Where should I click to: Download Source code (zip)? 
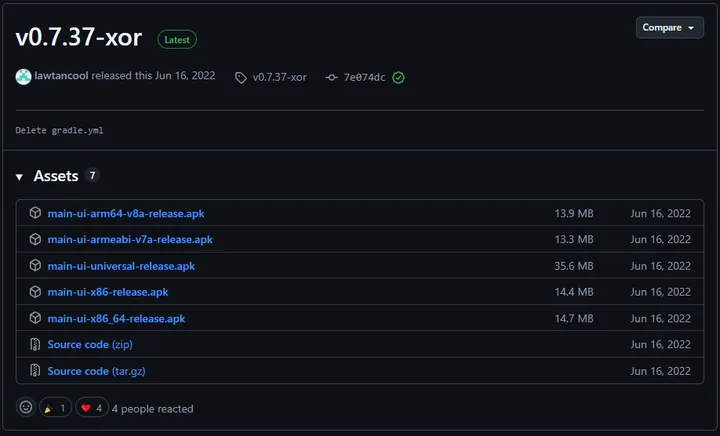(x=90, y=345)
